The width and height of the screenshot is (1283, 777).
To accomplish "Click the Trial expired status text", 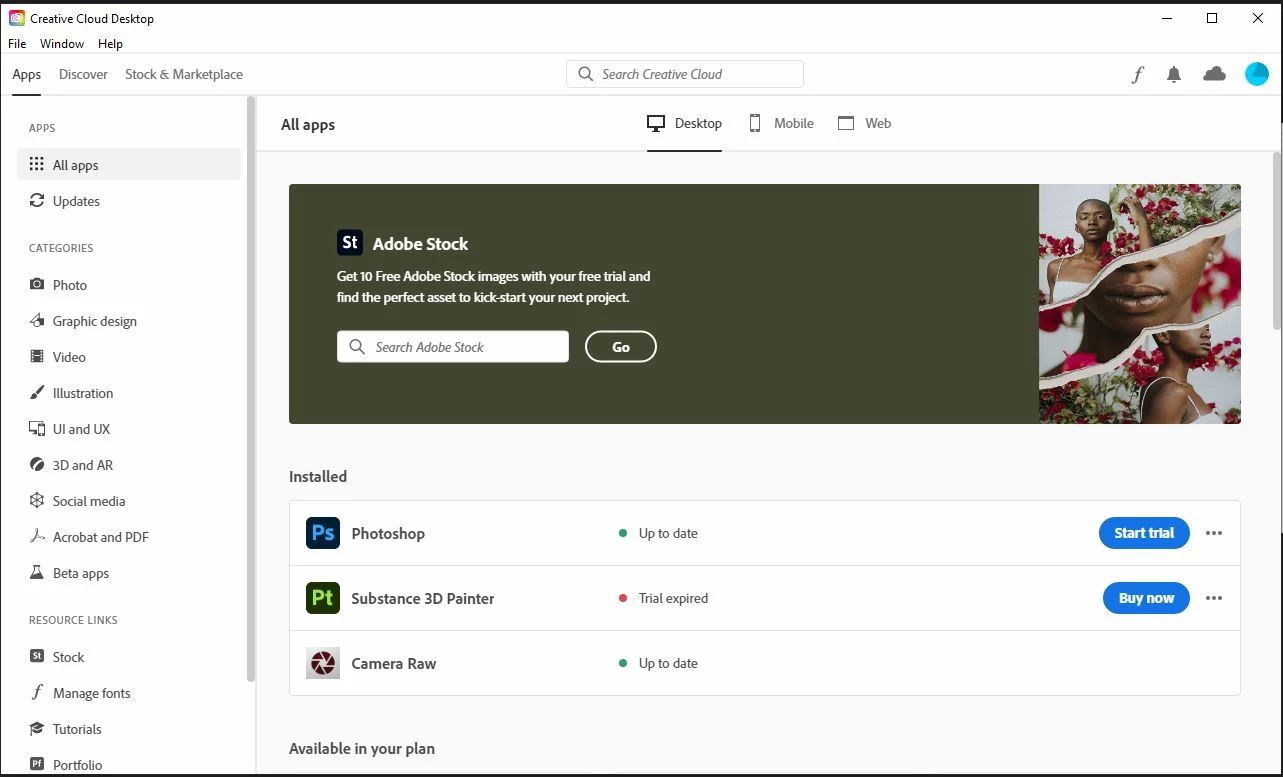I will [x=673, y=598].
